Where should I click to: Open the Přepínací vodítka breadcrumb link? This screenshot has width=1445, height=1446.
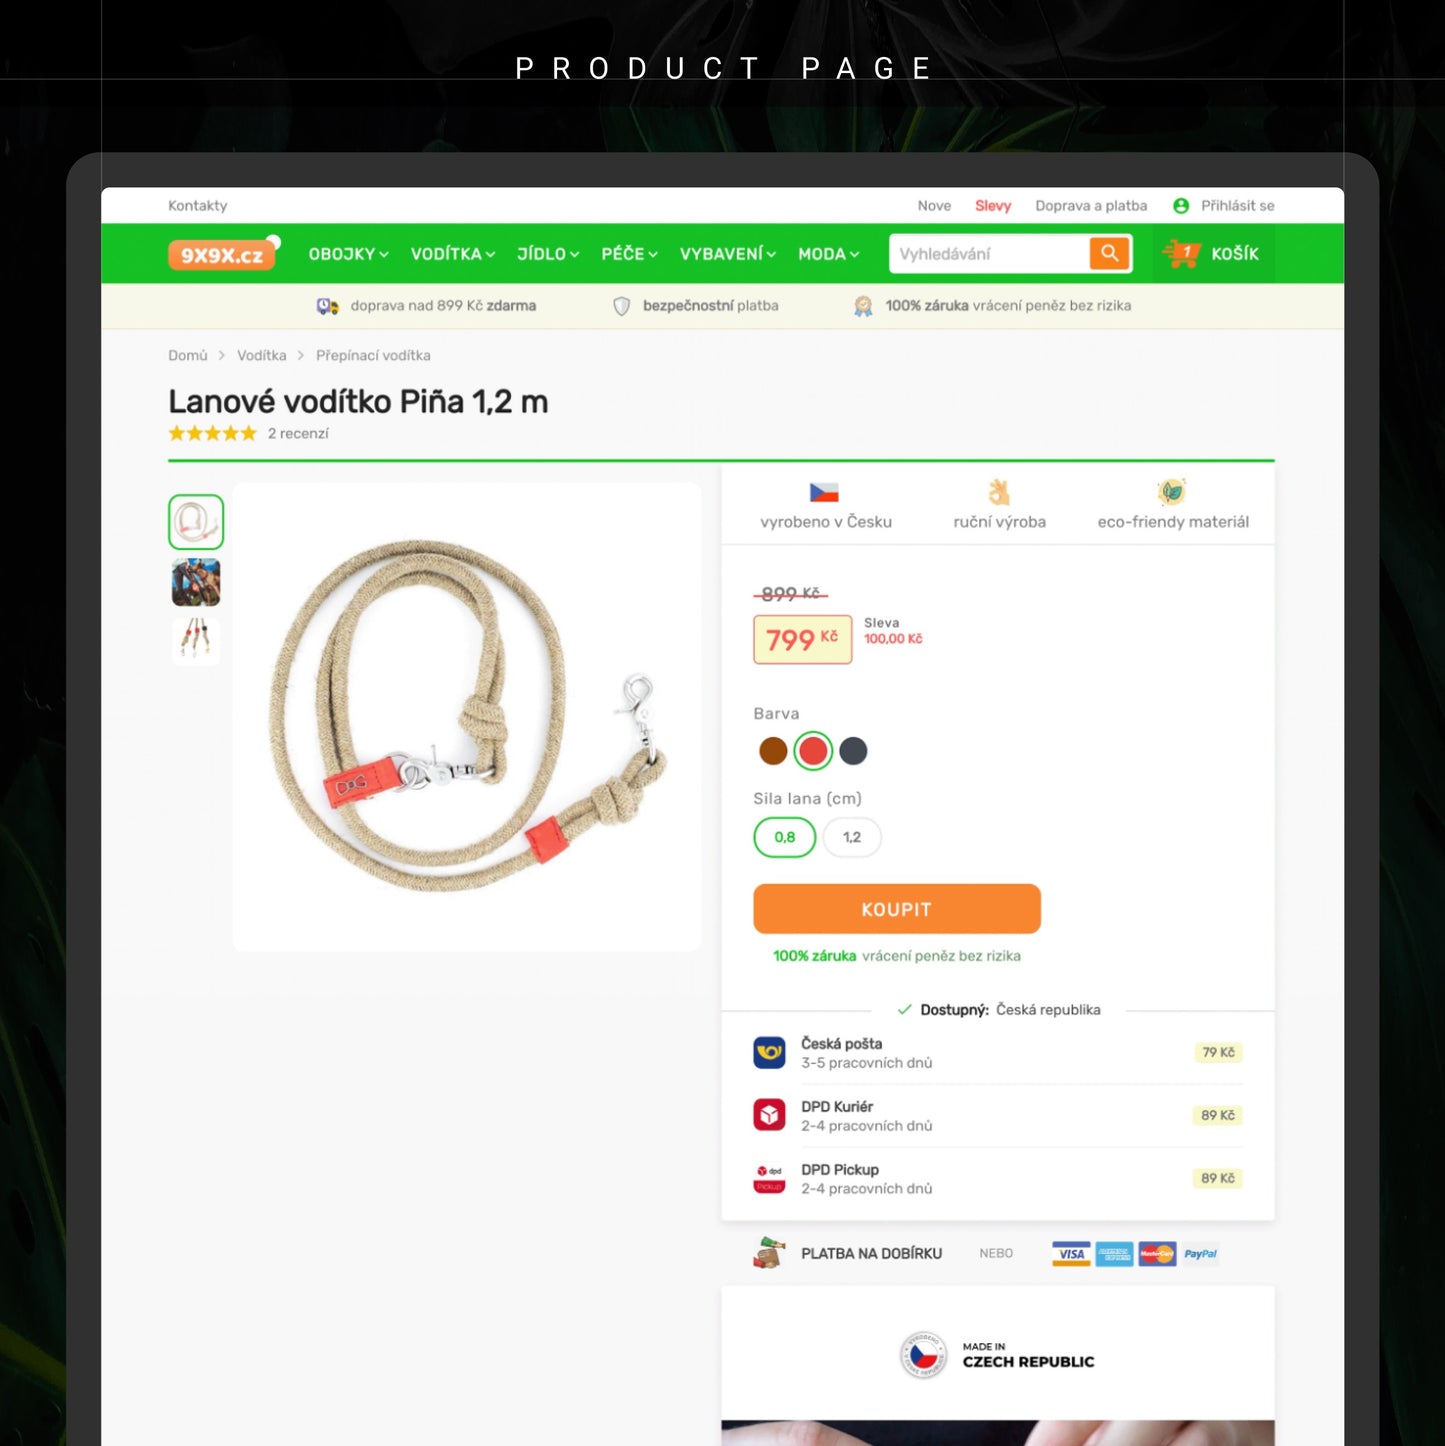[x=373, y=355]
